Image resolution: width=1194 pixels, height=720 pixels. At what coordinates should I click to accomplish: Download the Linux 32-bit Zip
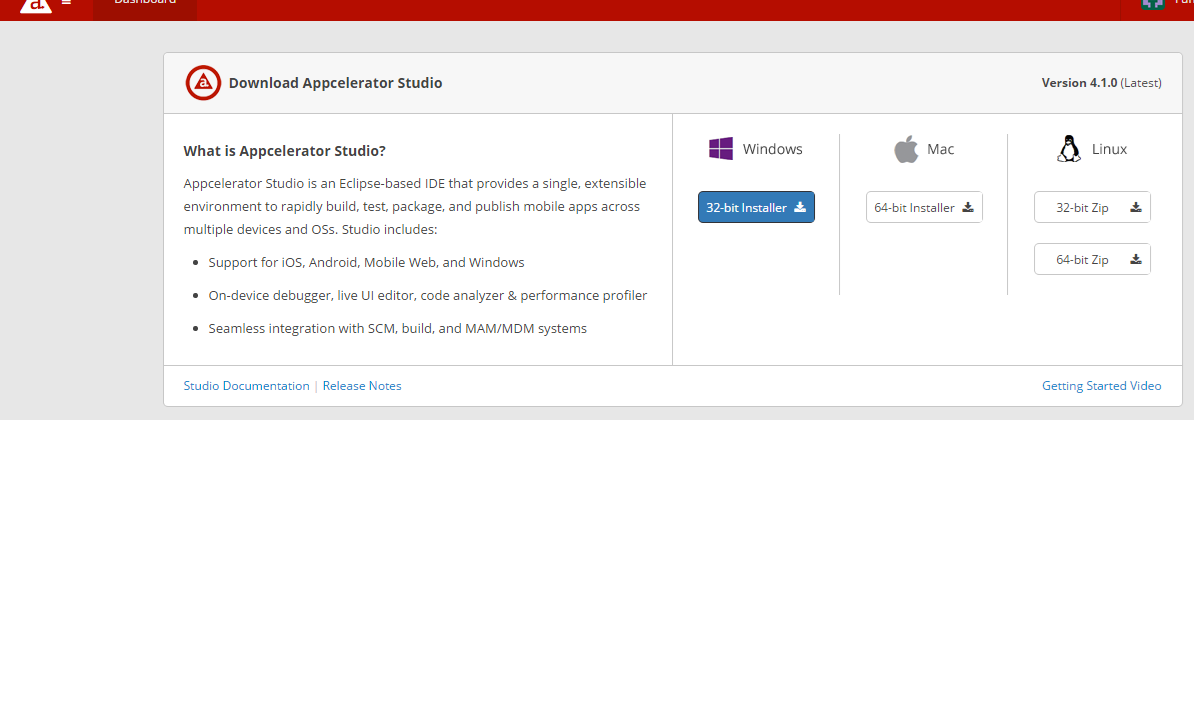point(1092,207)
